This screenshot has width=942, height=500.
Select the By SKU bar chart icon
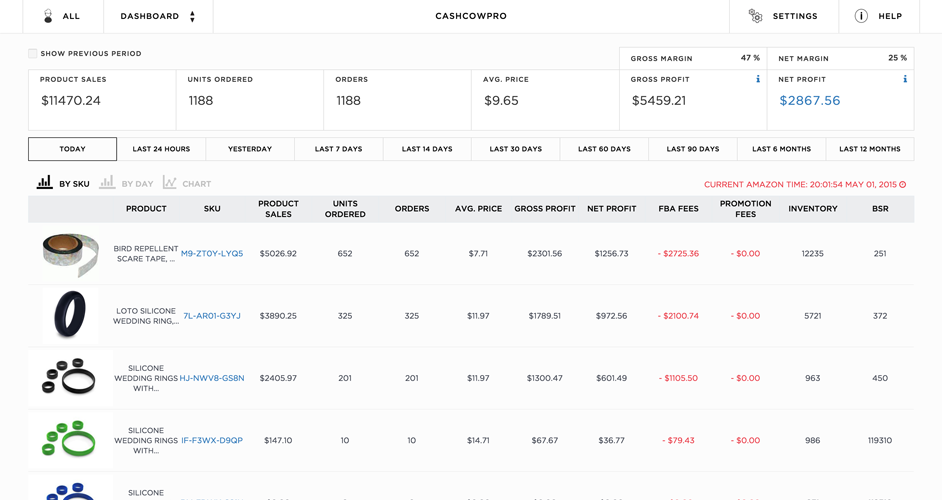44,182
